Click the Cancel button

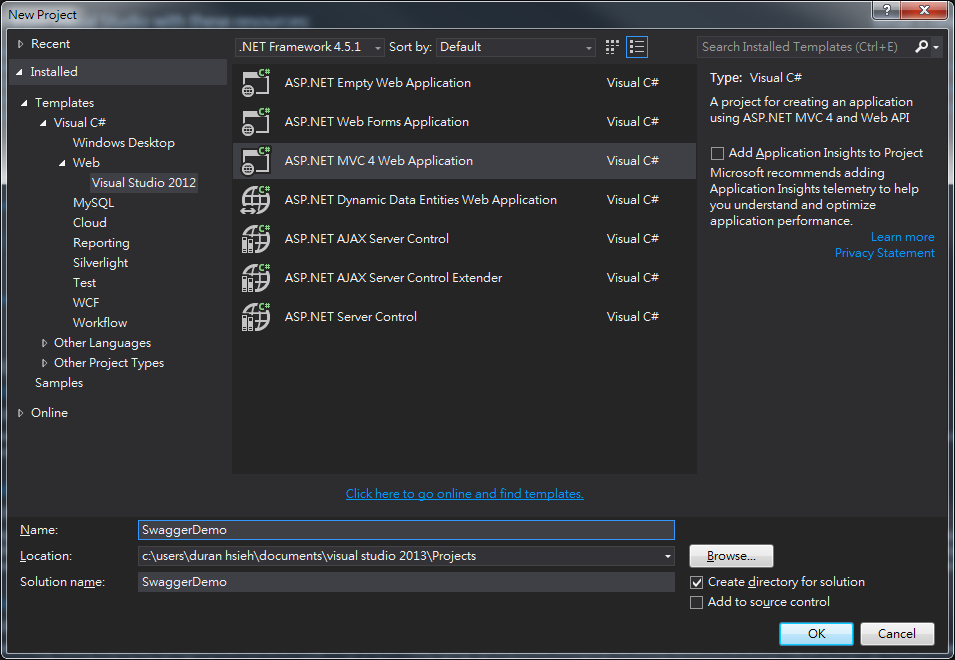click(x=897, y=634)
